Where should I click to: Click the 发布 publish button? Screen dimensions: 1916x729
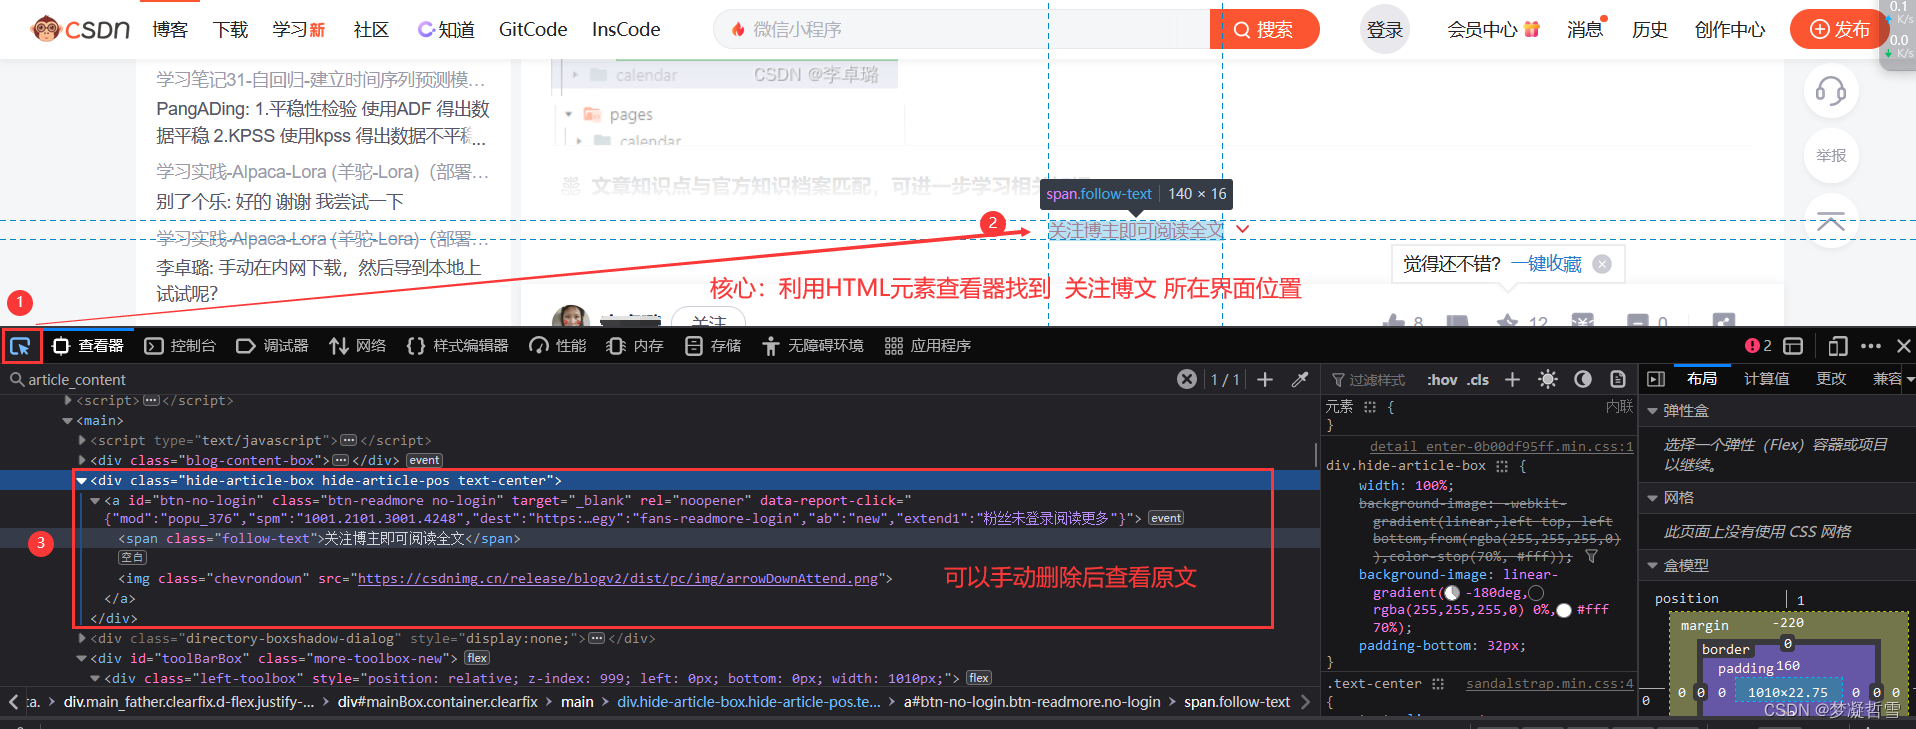[x=1841, y=30]
